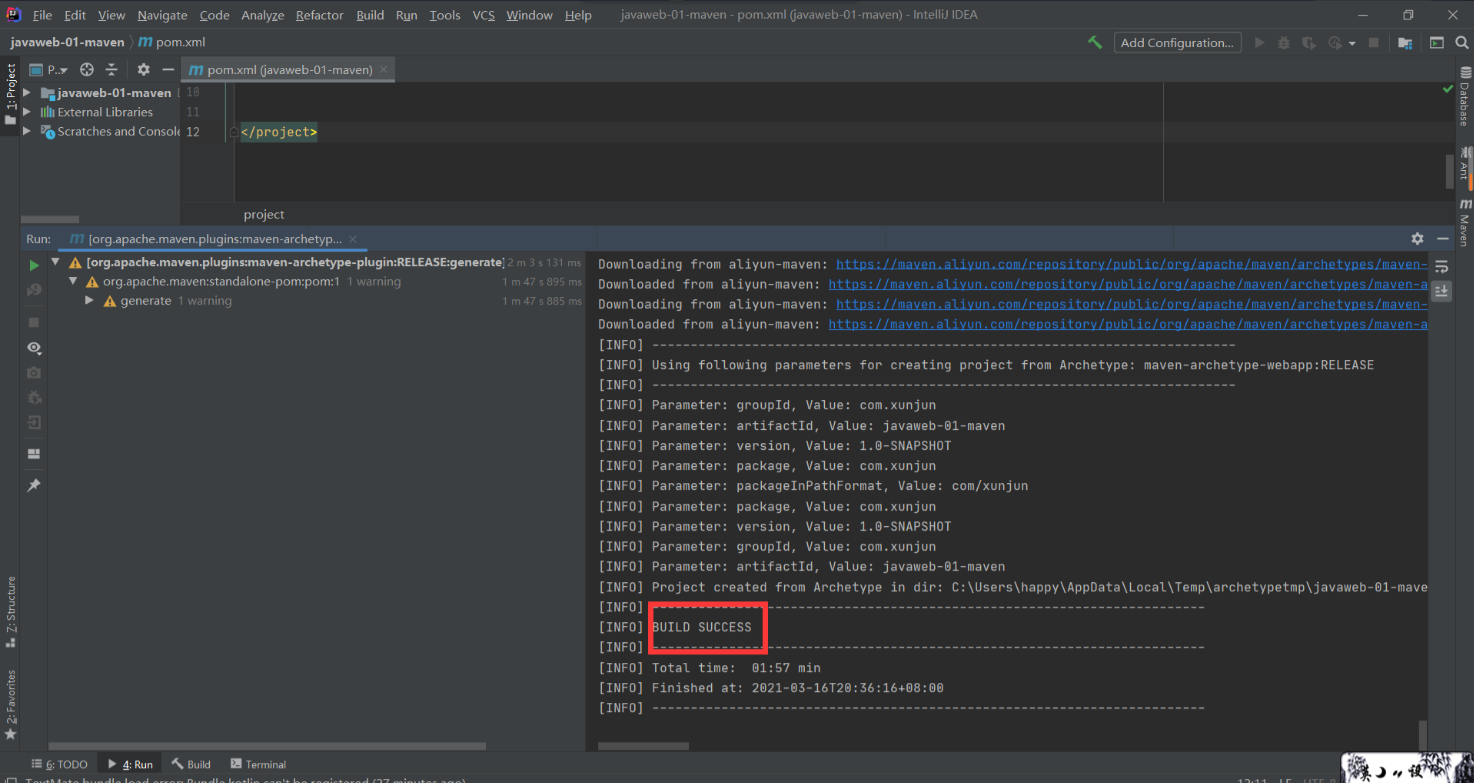Open the Maven tool window tab

point(1465,222)
